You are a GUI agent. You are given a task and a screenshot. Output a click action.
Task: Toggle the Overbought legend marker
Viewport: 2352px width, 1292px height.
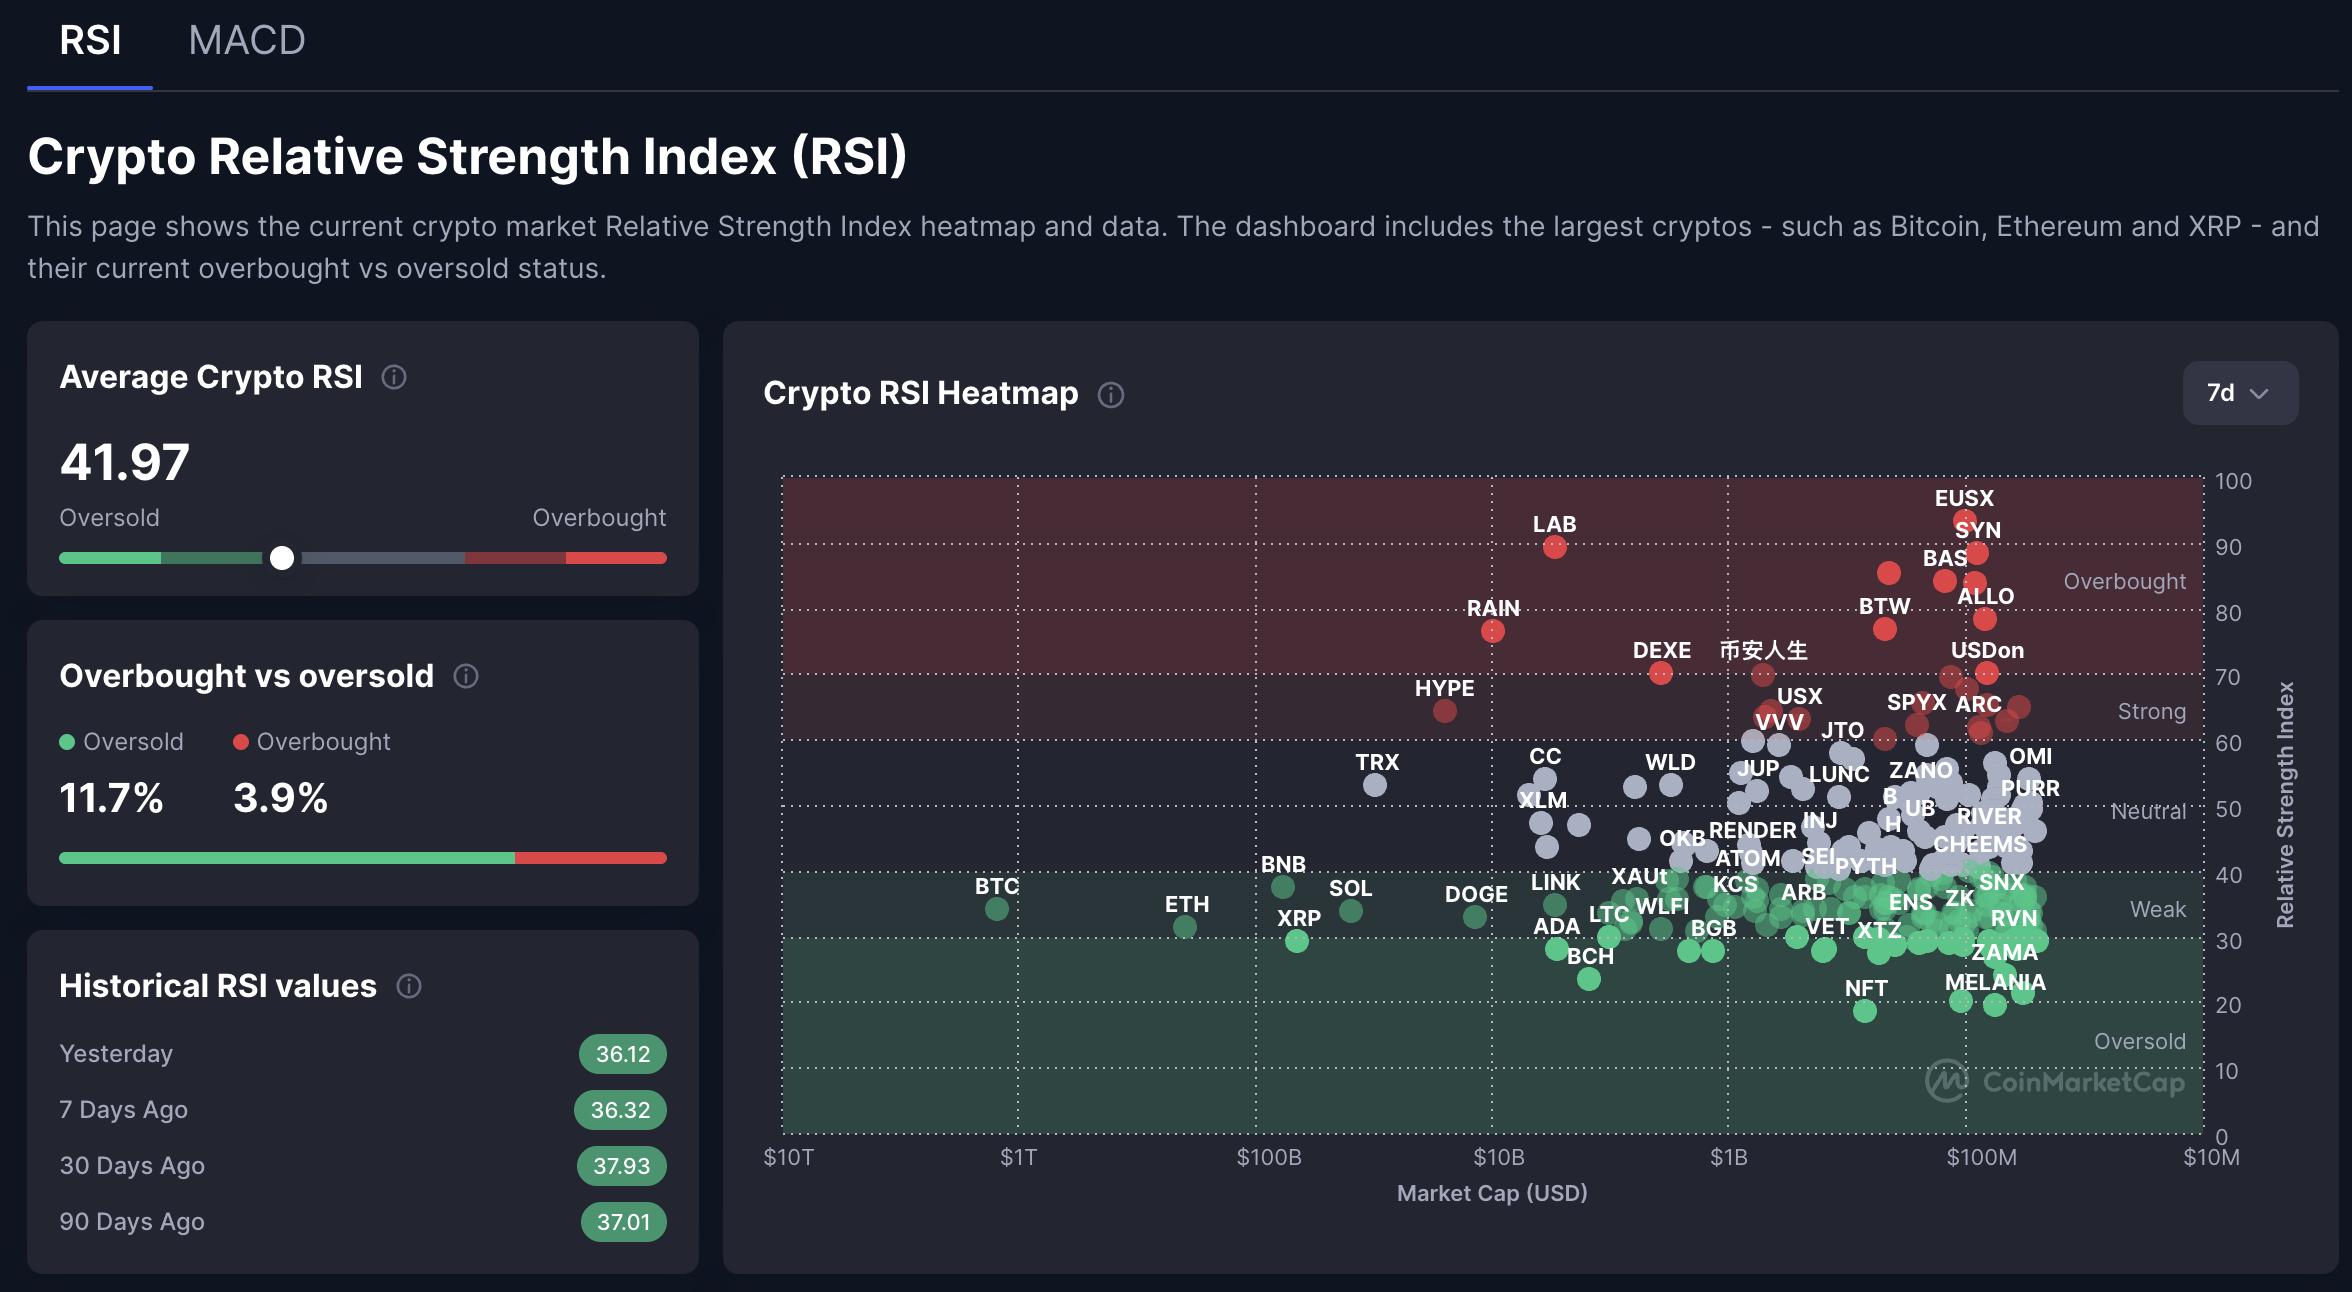(241, 742)
